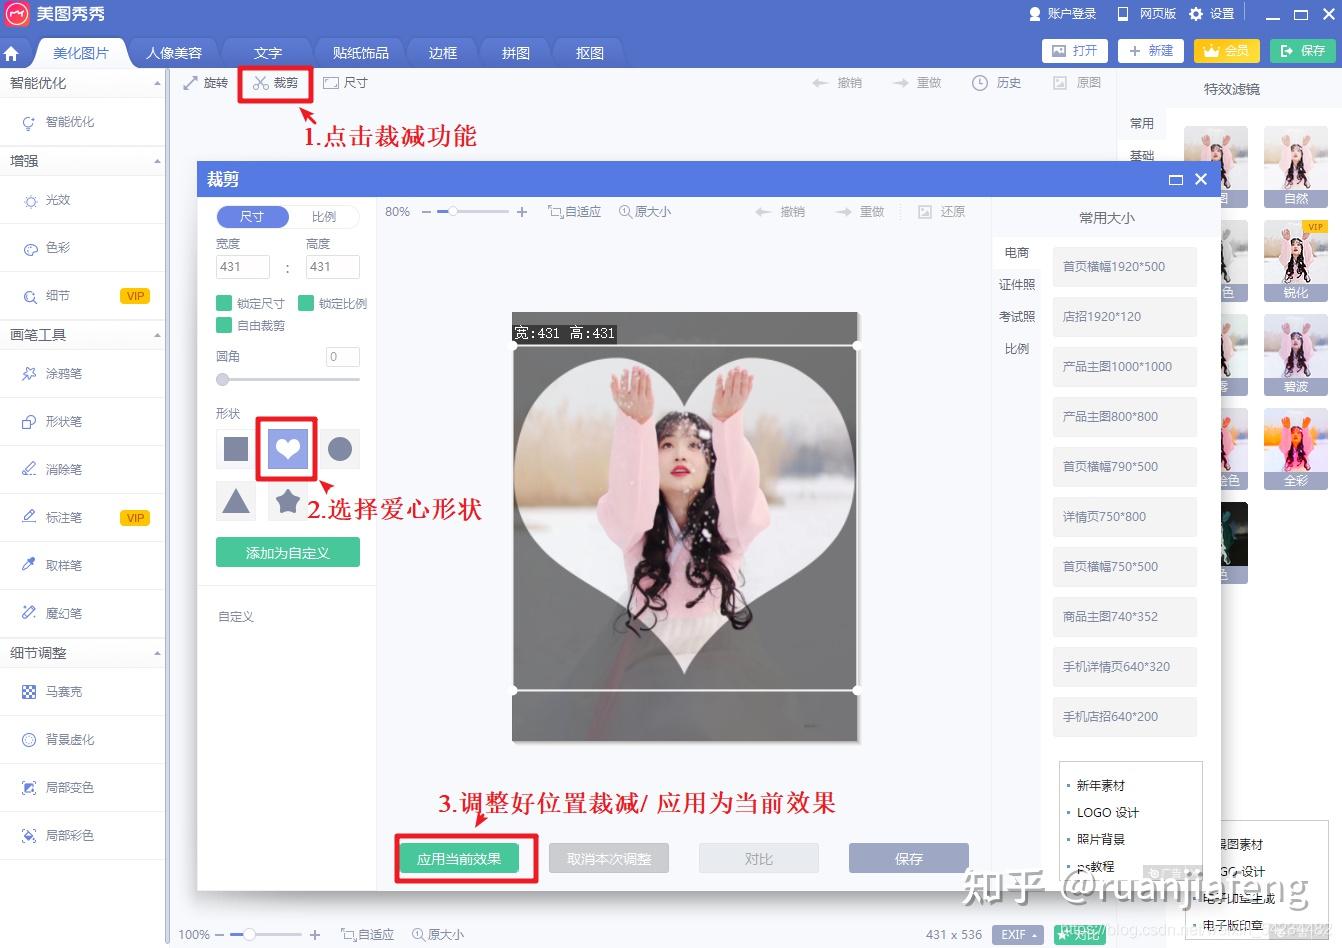The image size is (1342, 948).
Task: Open the 色彩 color tool
Action: click(82, 247)
